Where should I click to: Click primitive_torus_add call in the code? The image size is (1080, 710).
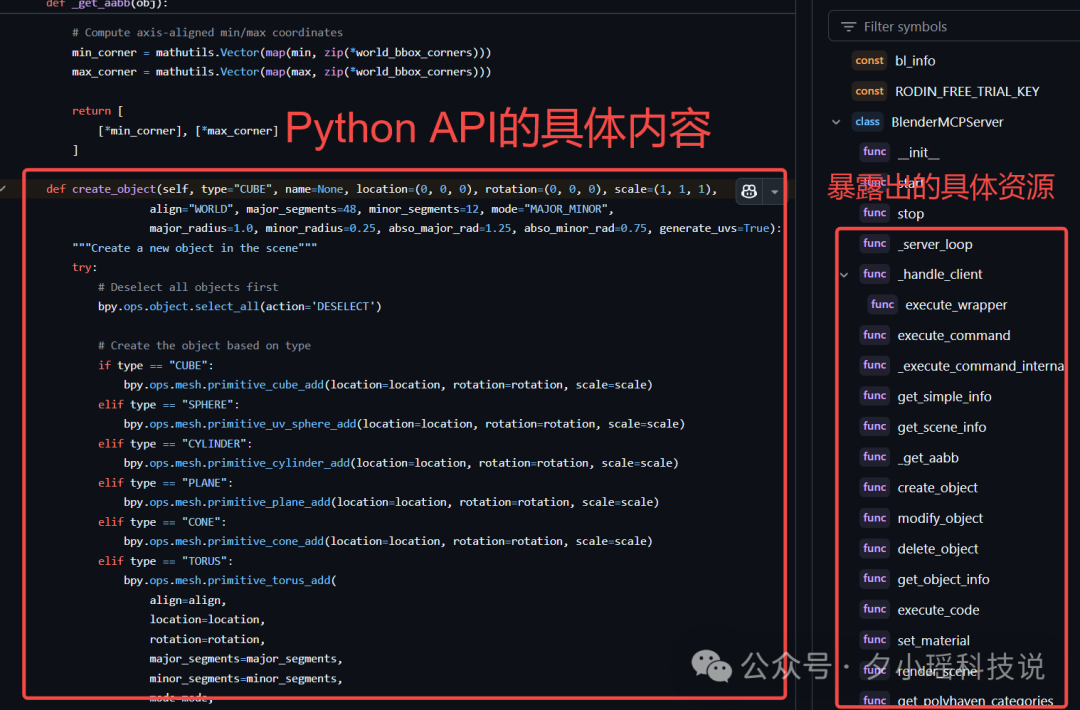pyautogui.click(x=269, y=581)
